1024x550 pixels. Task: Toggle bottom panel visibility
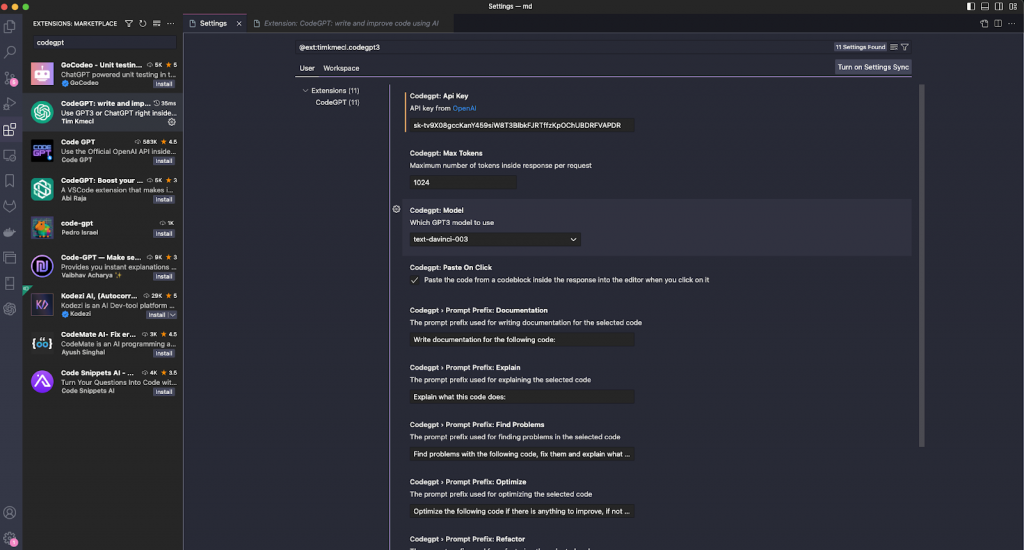pyautogui.click(x=985, y=7)
